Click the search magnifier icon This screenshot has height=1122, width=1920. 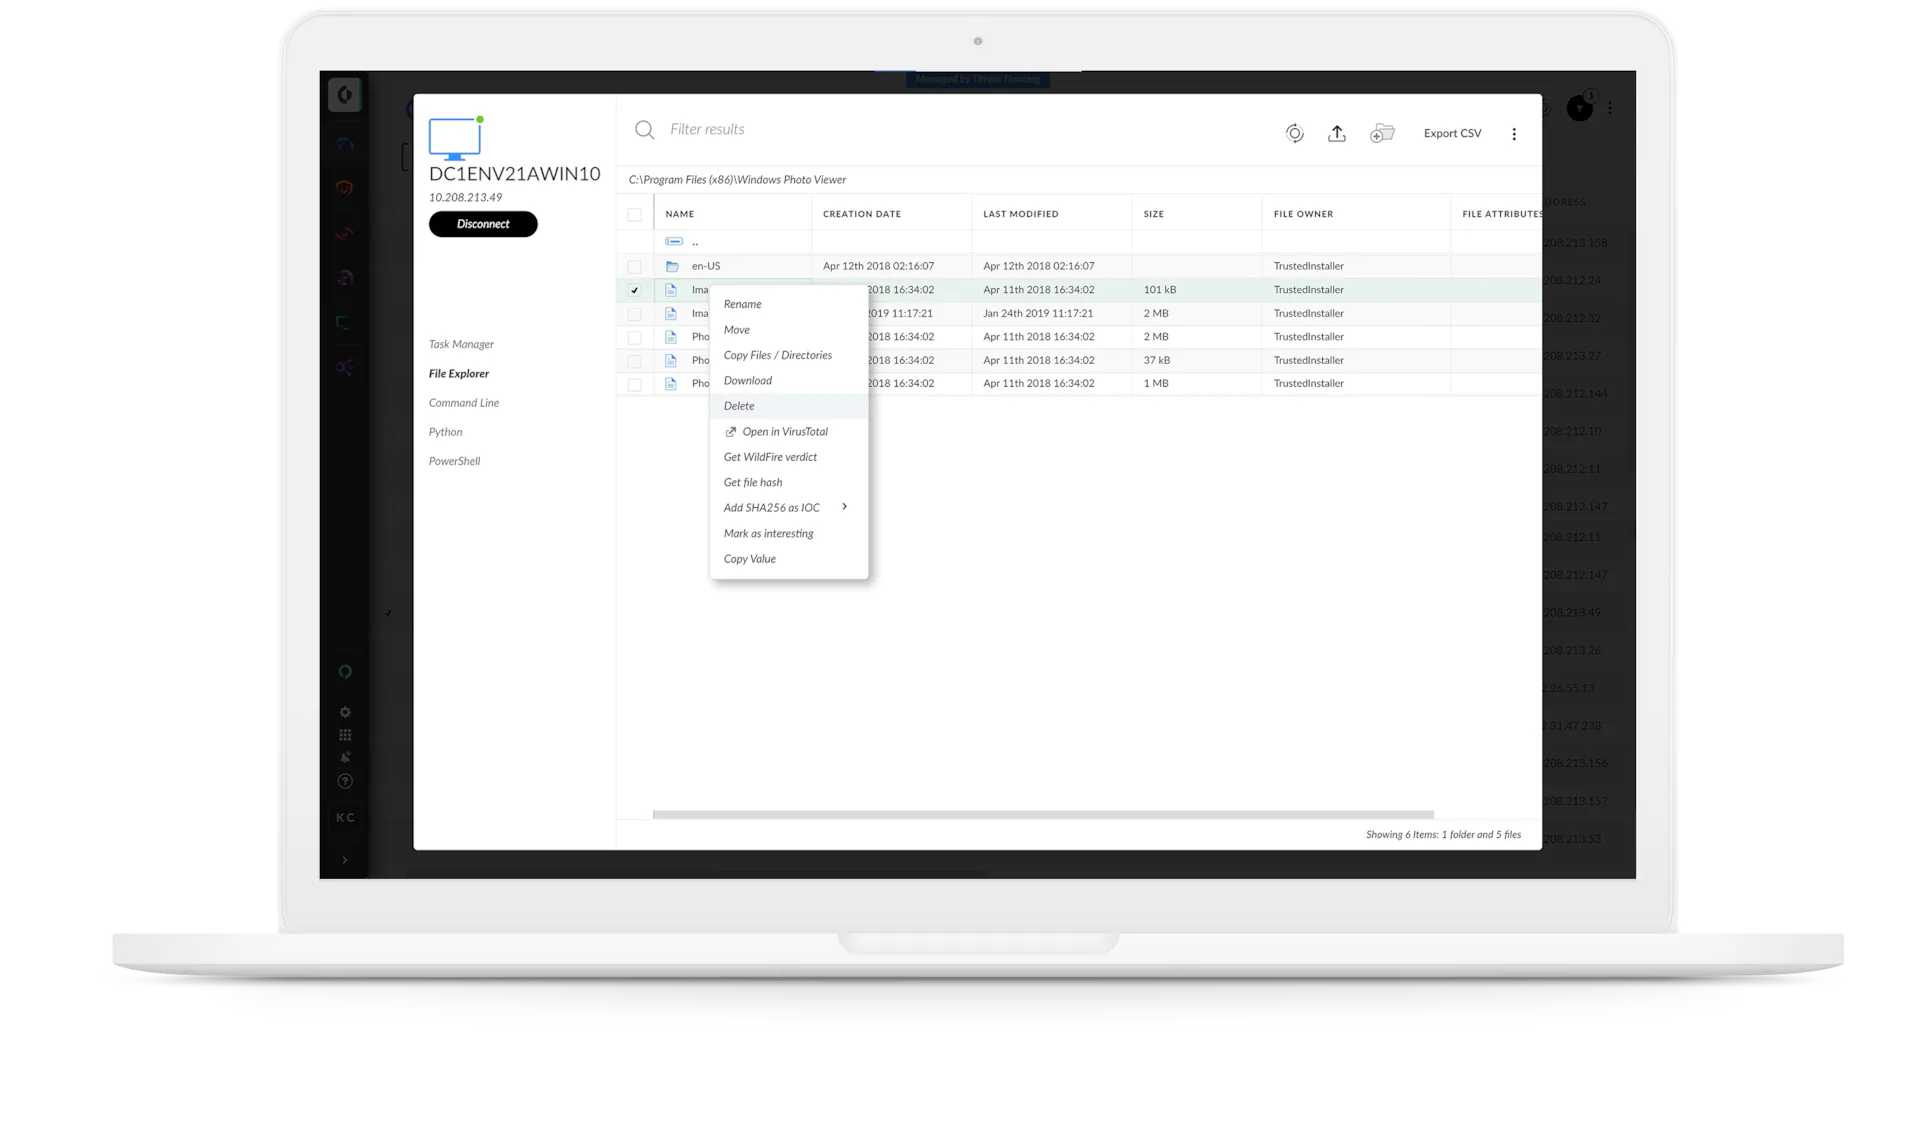644,130
